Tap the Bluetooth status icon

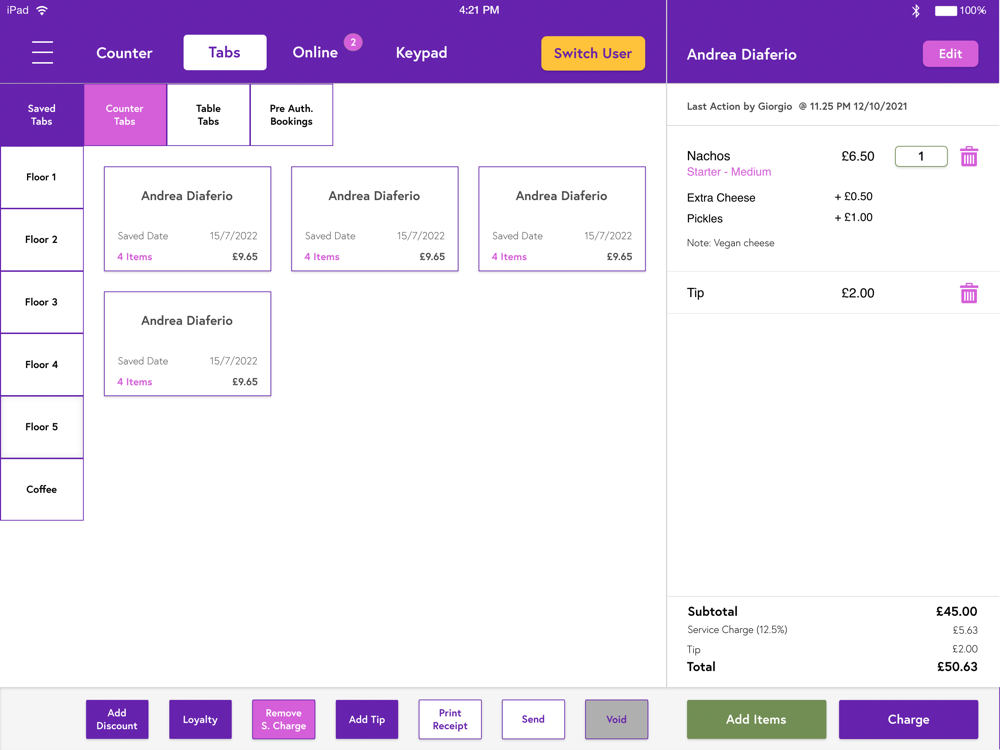click(916, 10)
